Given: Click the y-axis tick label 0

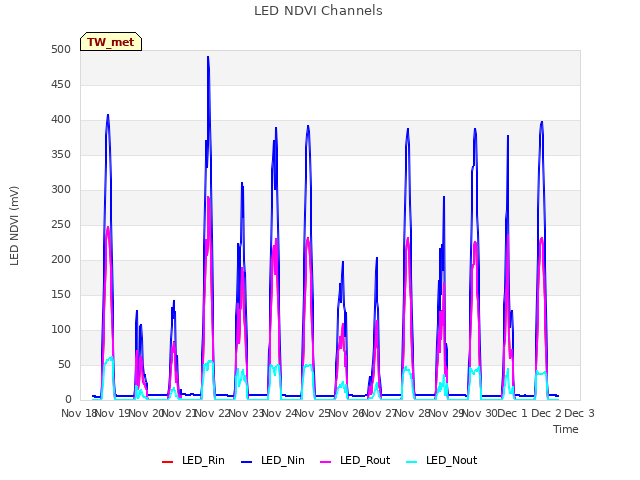Looking at the screenshot, I should click(68, 400).
